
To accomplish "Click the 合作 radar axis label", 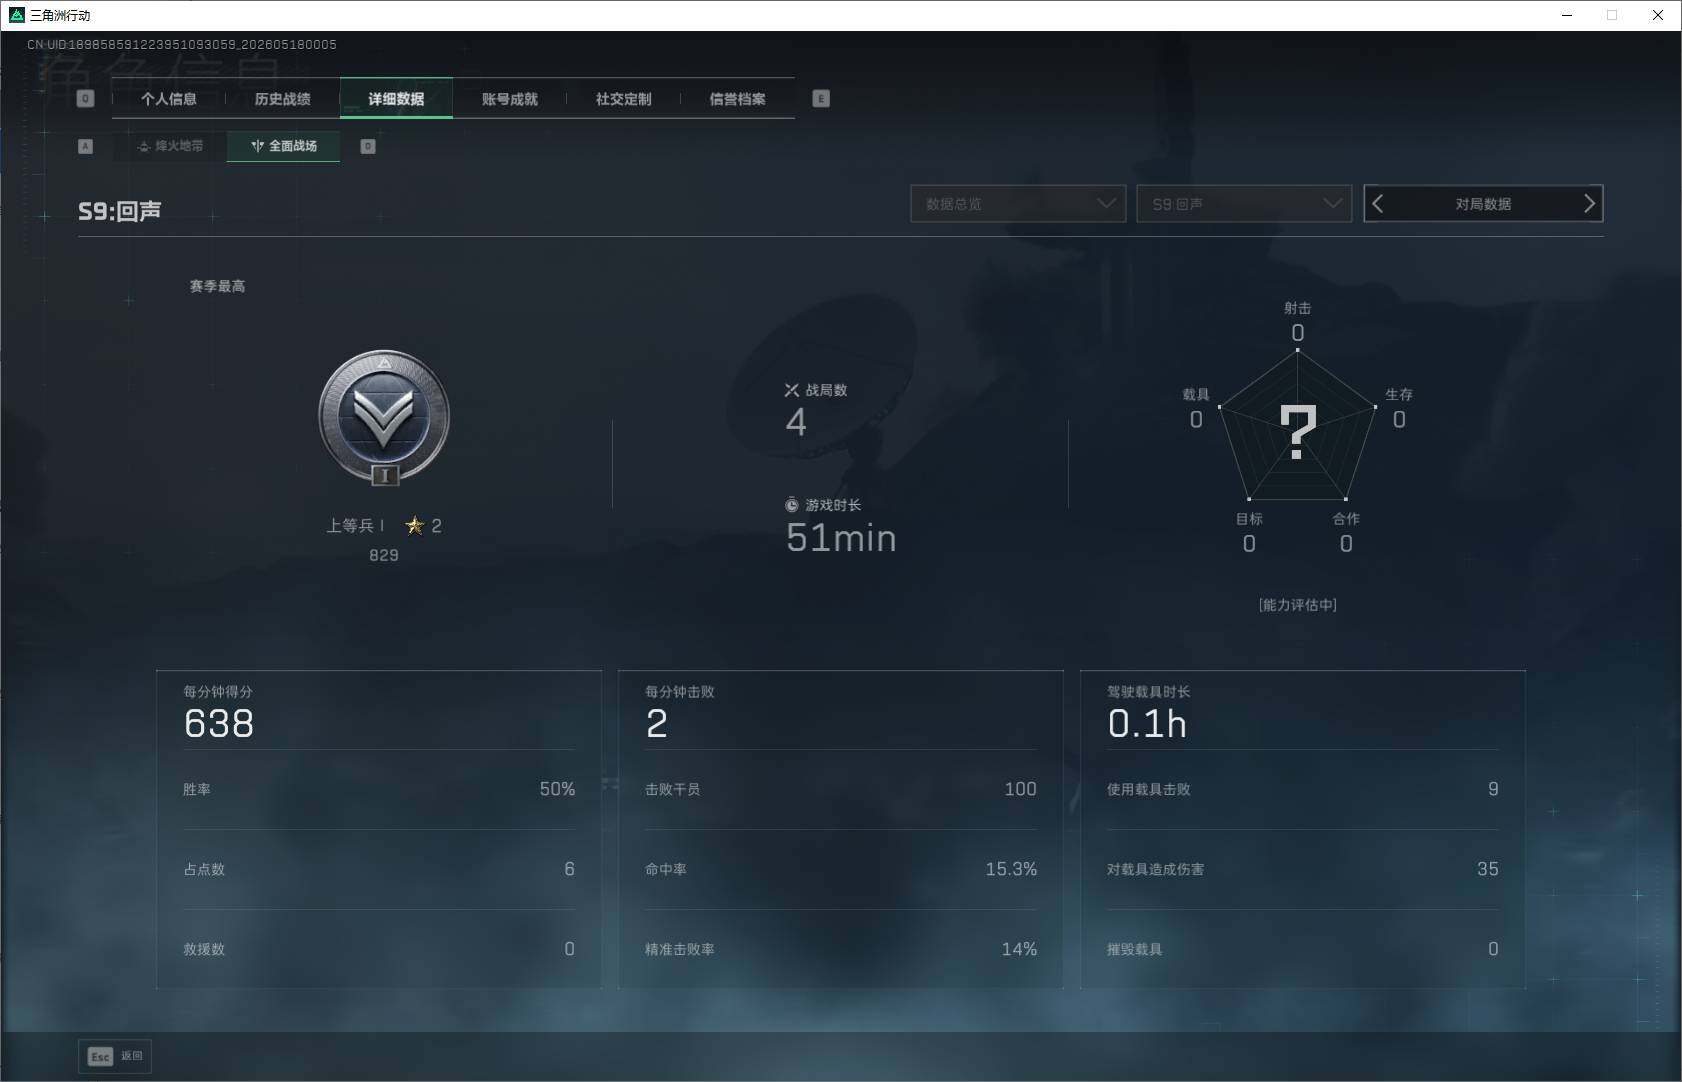I will click(x=1346, y=519).
